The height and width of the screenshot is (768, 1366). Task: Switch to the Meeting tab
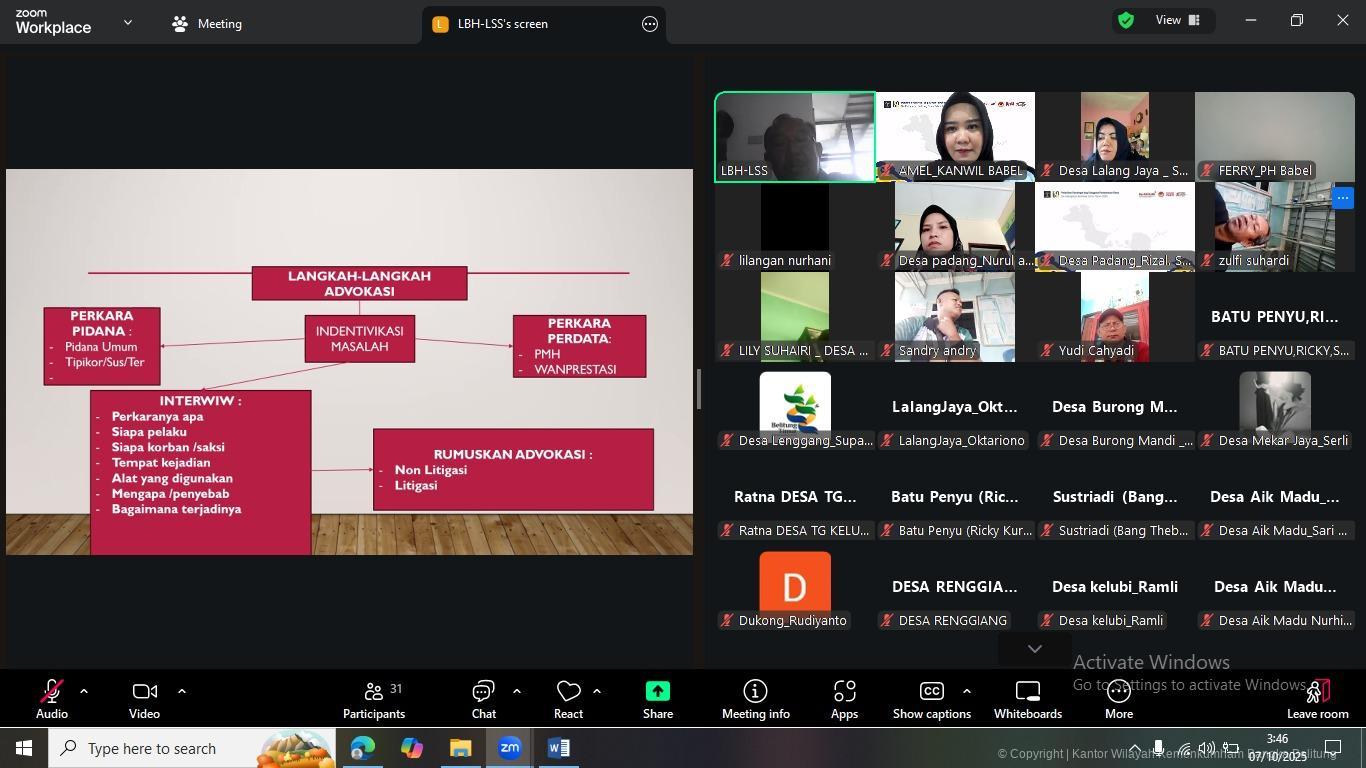tap(207, 24)
